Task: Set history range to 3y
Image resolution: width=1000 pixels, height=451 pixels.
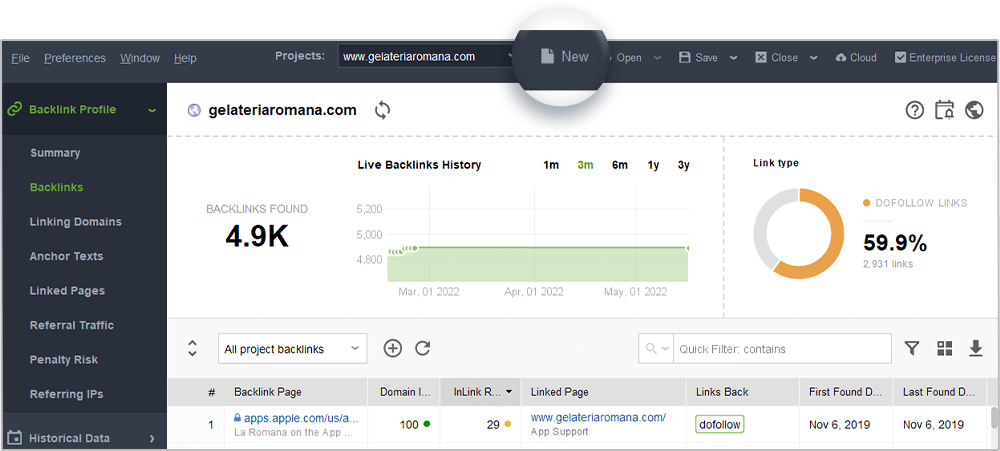Action: pyautogui.click(x=684, y=165)
